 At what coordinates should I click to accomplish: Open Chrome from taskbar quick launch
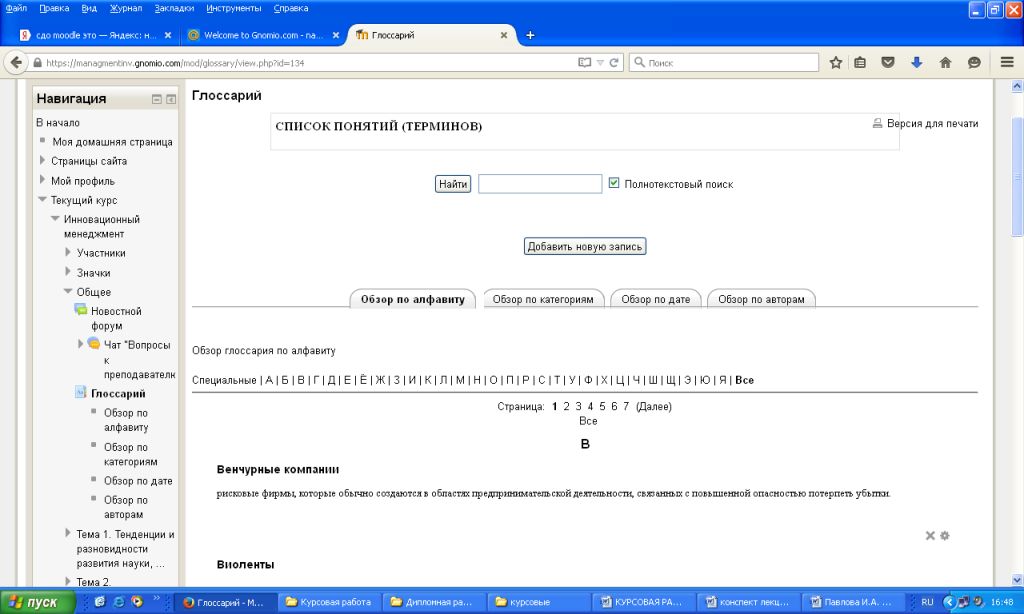click(x=136, y=602)
